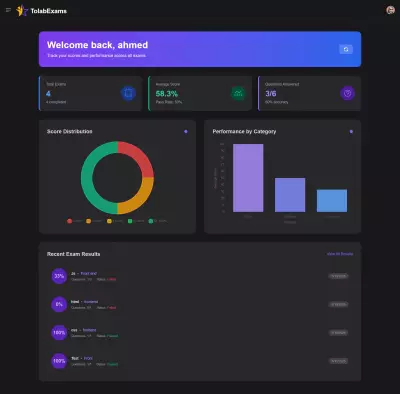Image resolution: width=400 pixels, height=394 pixels.
Task: Open the 33% Js exam result
Action: 200,276
